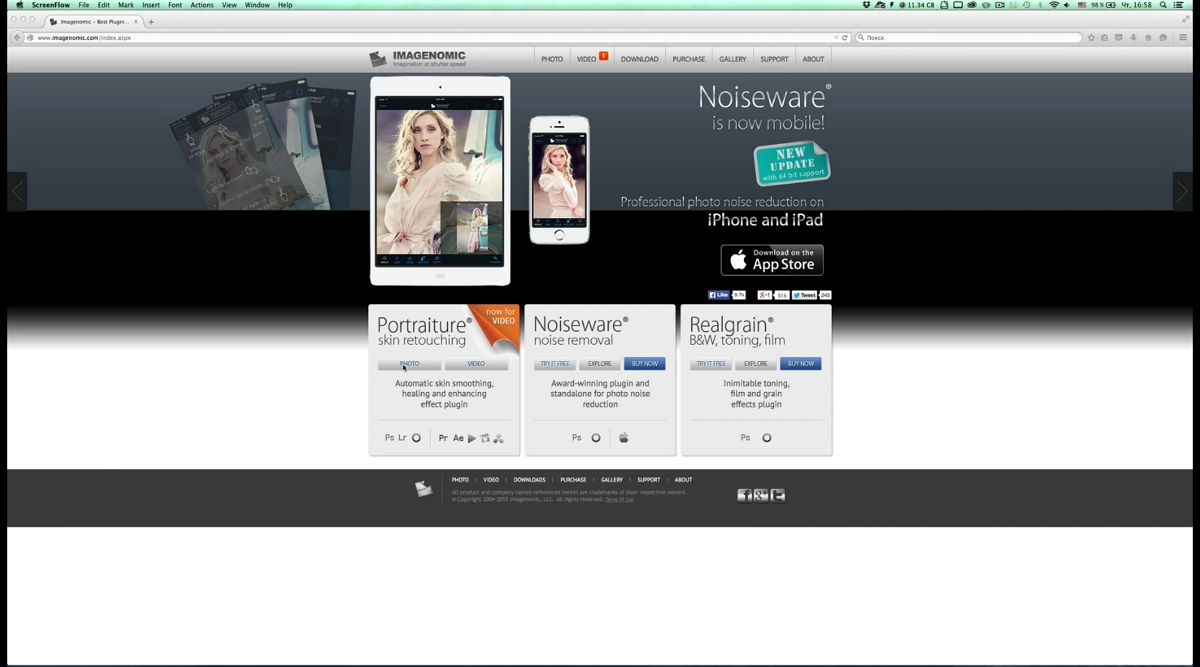The width and height of the screenshot is (1200, 667).
Task: Click Aperture ring icon under Realgrain
Action: [x=767, y=438]
